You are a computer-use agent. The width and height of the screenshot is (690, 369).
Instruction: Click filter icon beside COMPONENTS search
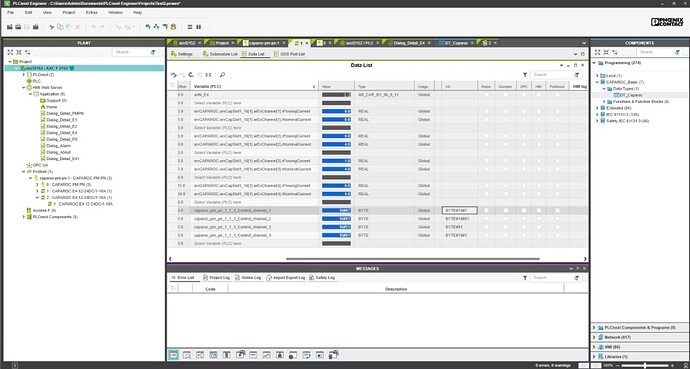pos(678,52)
